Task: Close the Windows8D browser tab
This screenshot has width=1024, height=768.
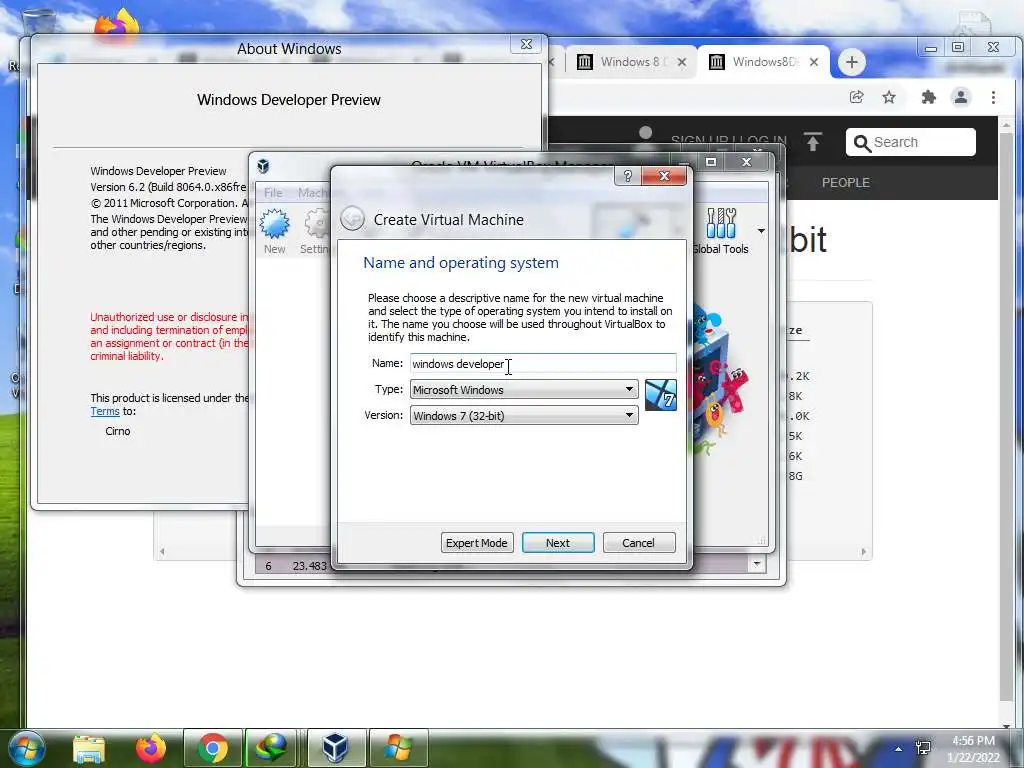Action: coord(814,62)
